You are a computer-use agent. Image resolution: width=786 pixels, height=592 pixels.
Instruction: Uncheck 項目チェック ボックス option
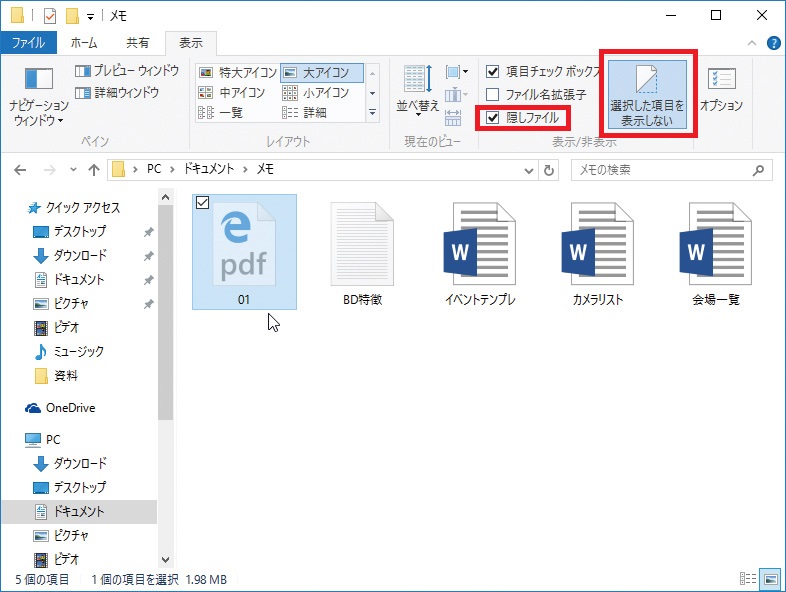pyautogui.click(x=493, y=72)
